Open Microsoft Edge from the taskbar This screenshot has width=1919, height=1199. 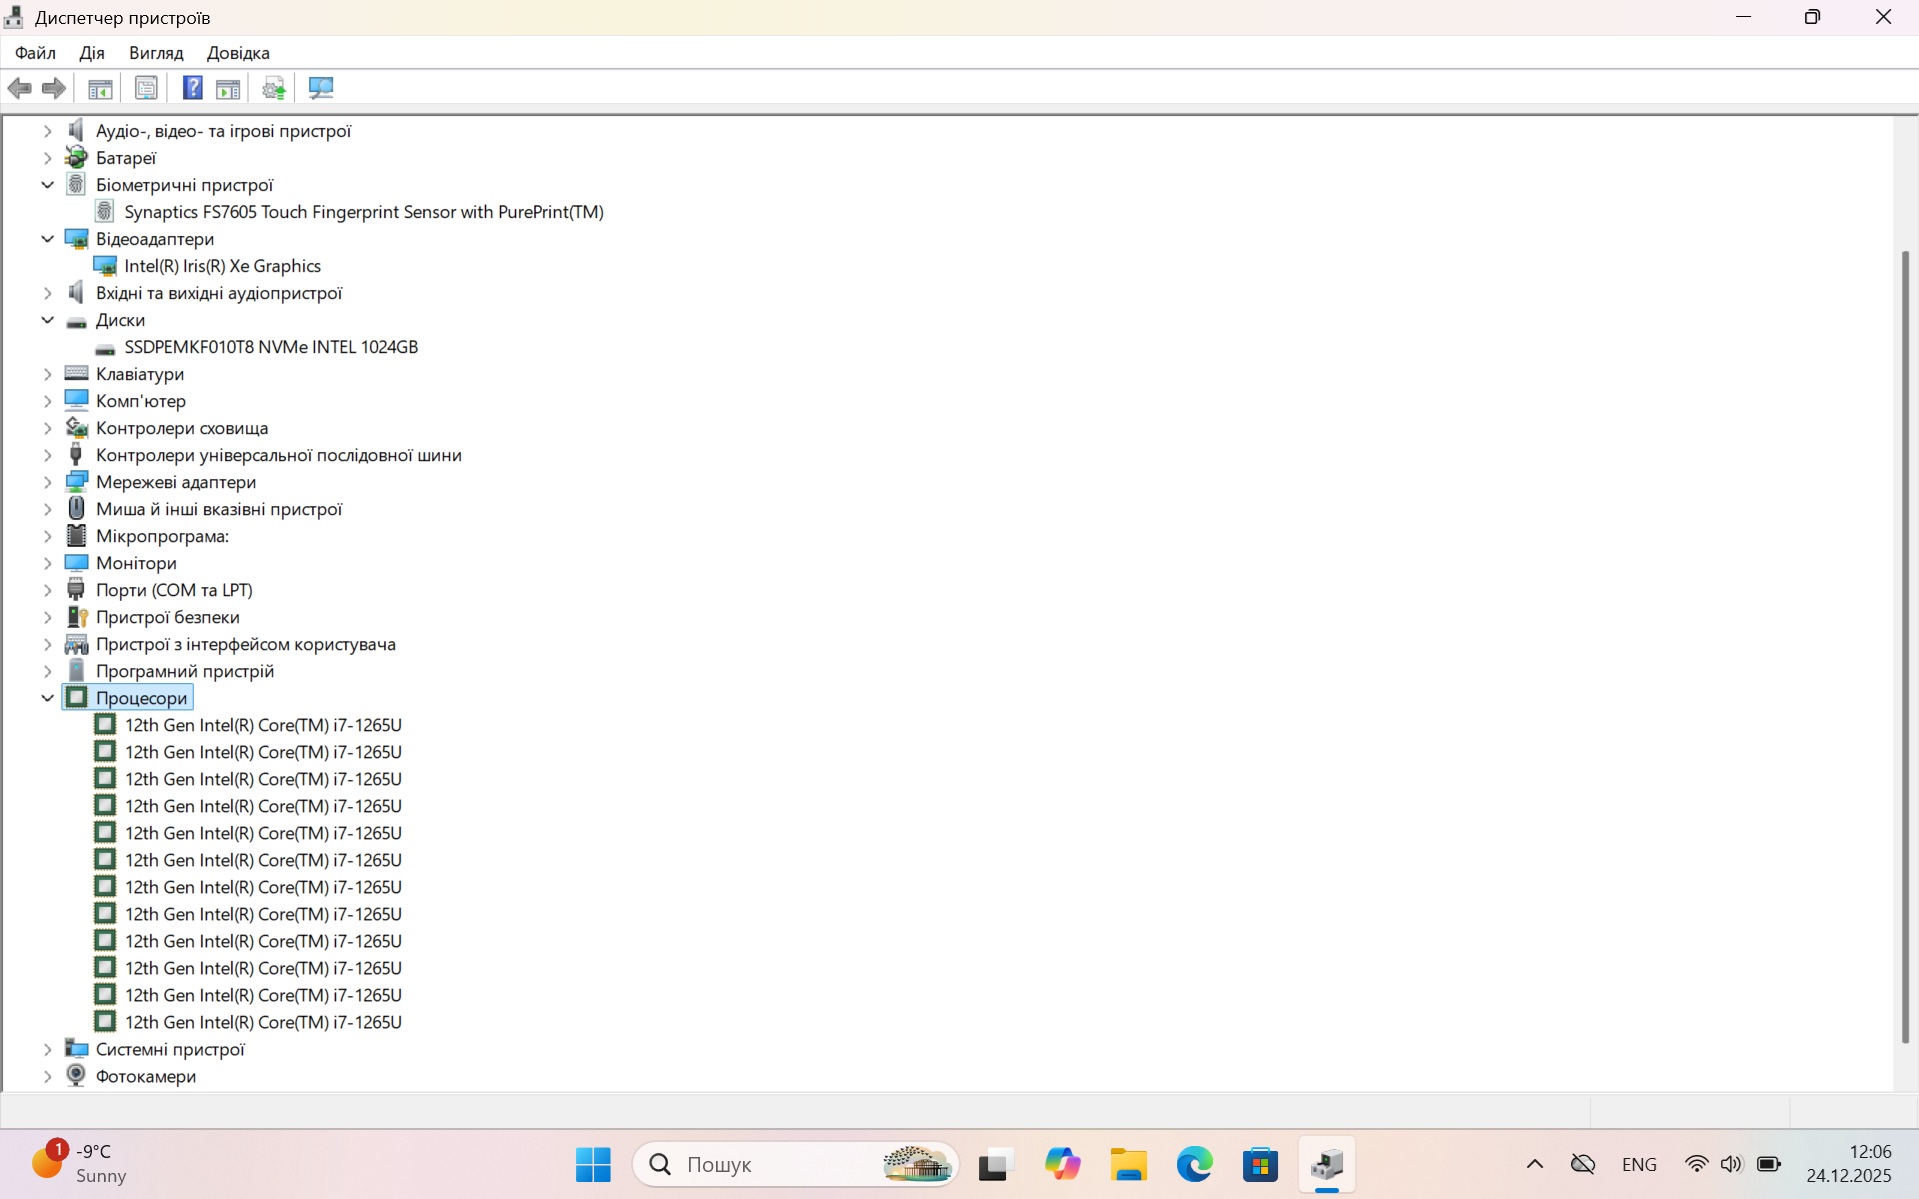(x=1194, y=1164)
